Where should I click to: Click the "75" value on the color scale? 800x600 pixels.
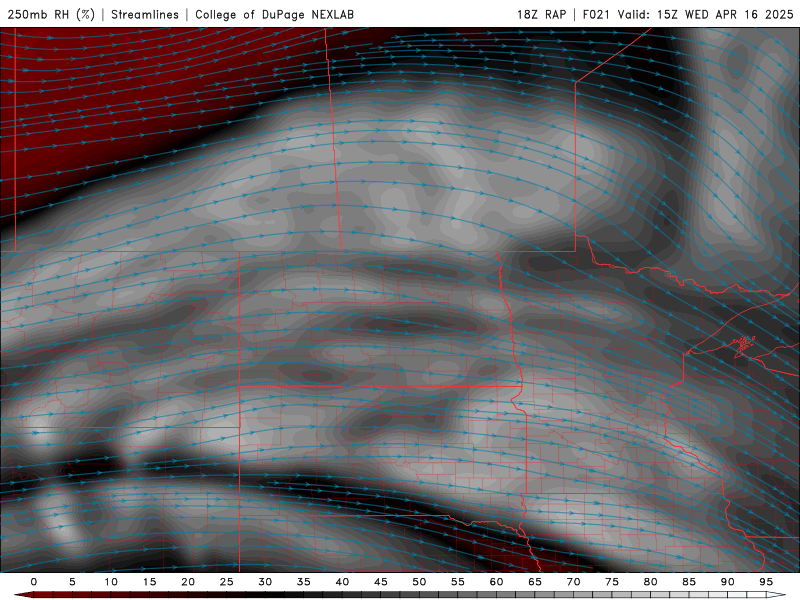click(x=612, y=582)
